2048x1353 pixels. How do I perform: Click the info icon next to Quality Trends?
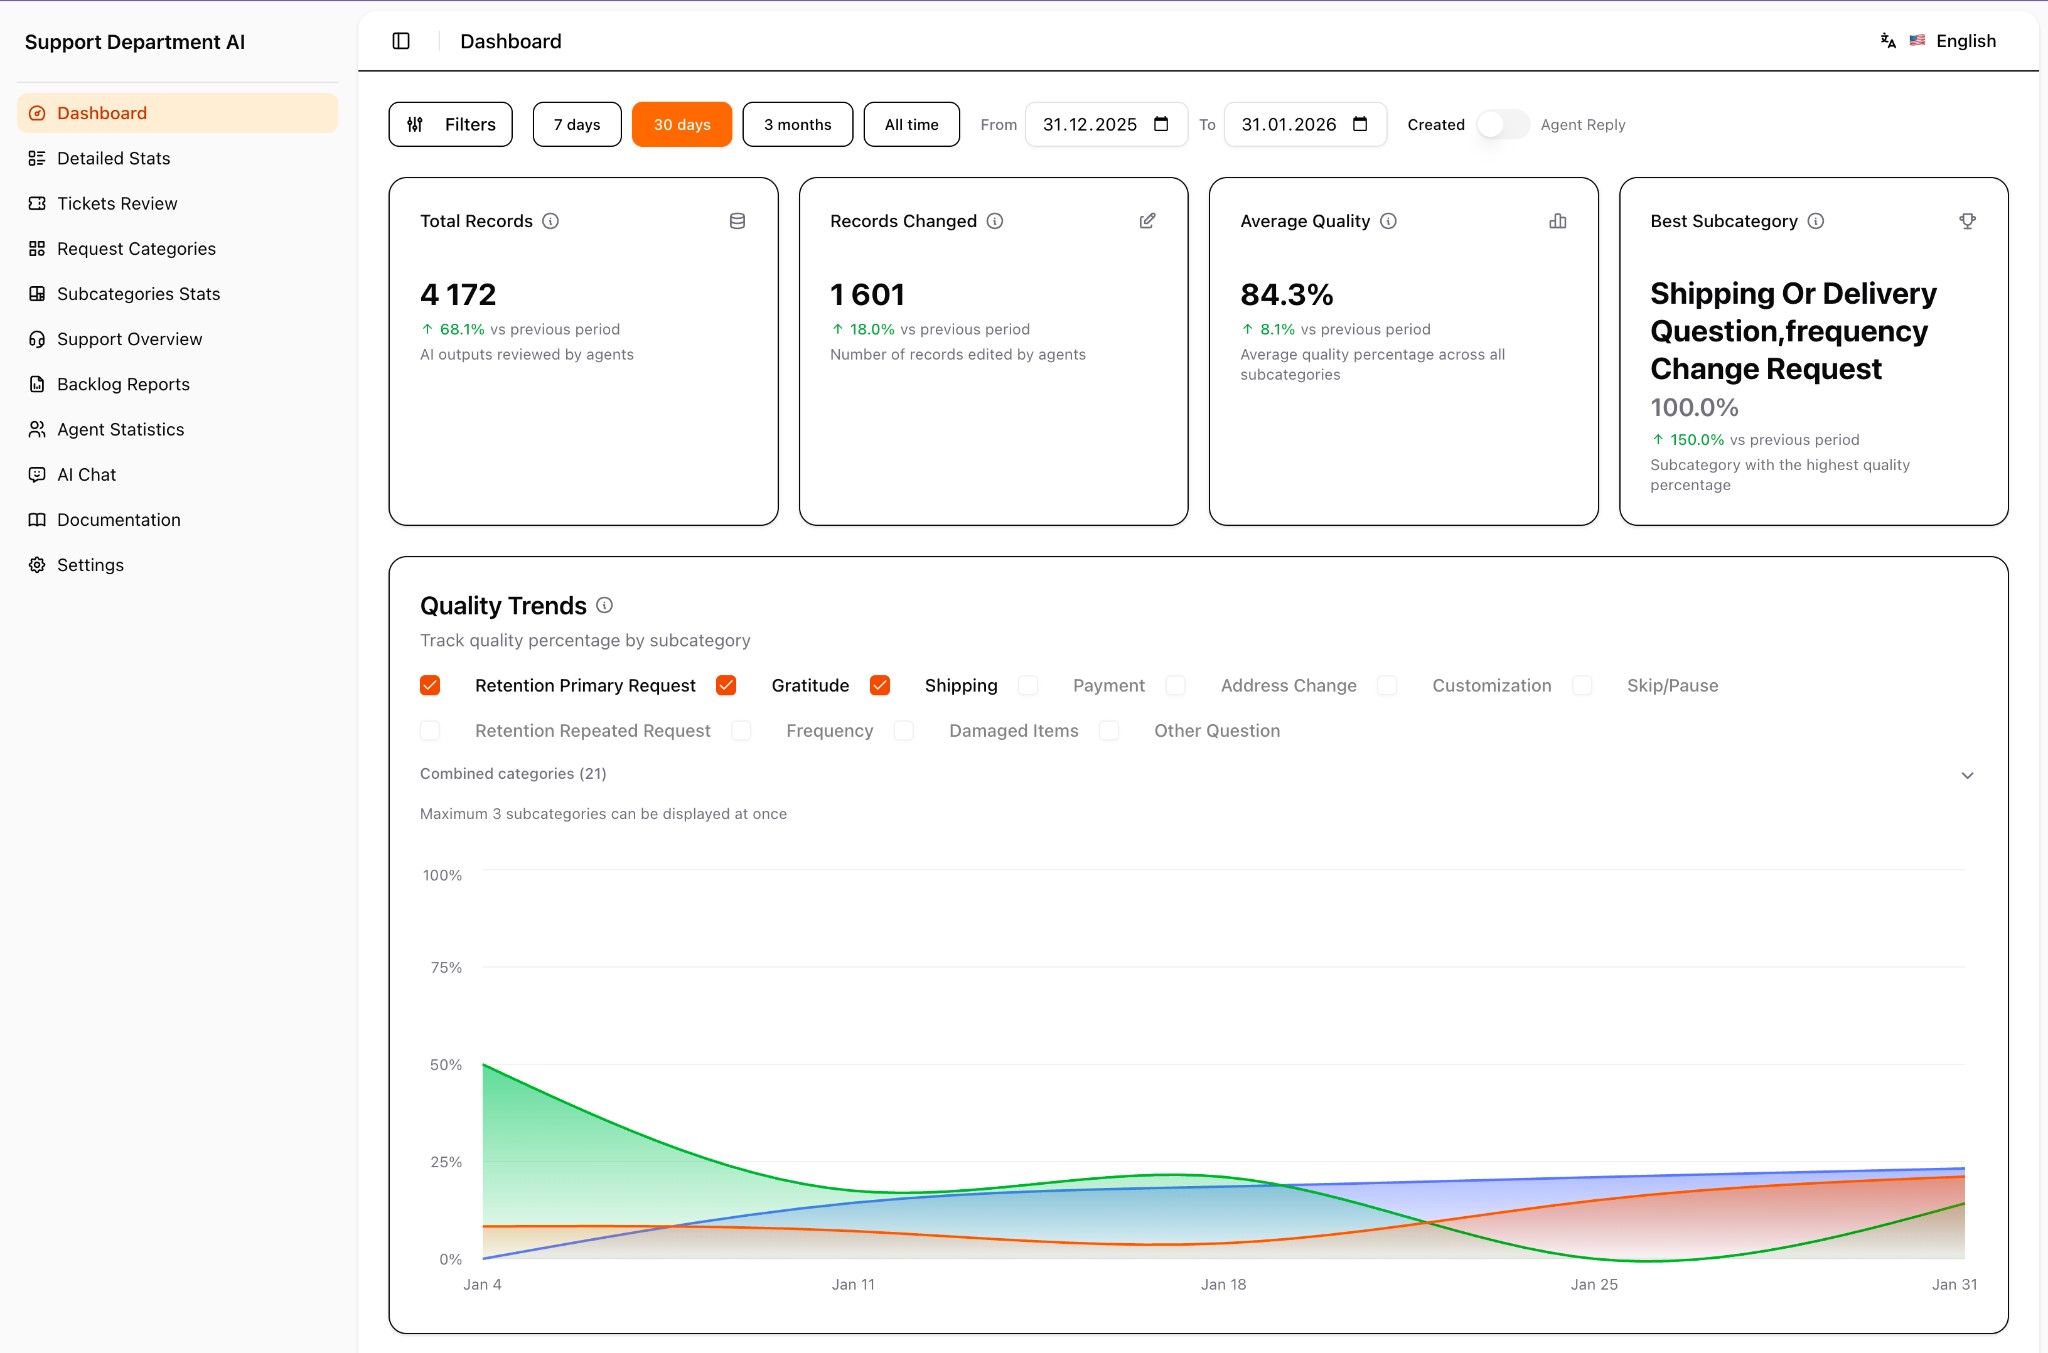point(604,605)
